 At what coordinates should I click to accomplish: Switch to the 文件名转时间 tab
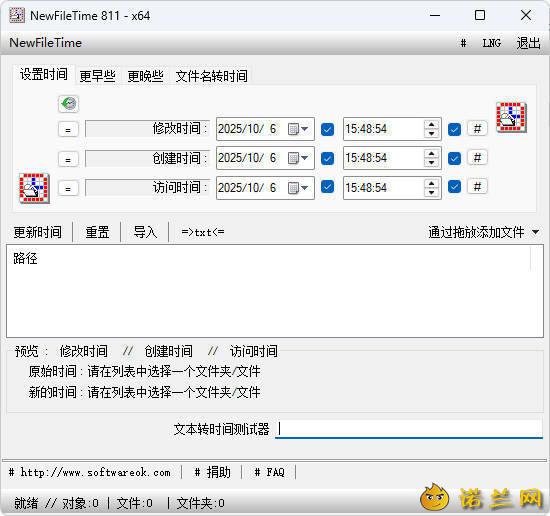(212, 76)
